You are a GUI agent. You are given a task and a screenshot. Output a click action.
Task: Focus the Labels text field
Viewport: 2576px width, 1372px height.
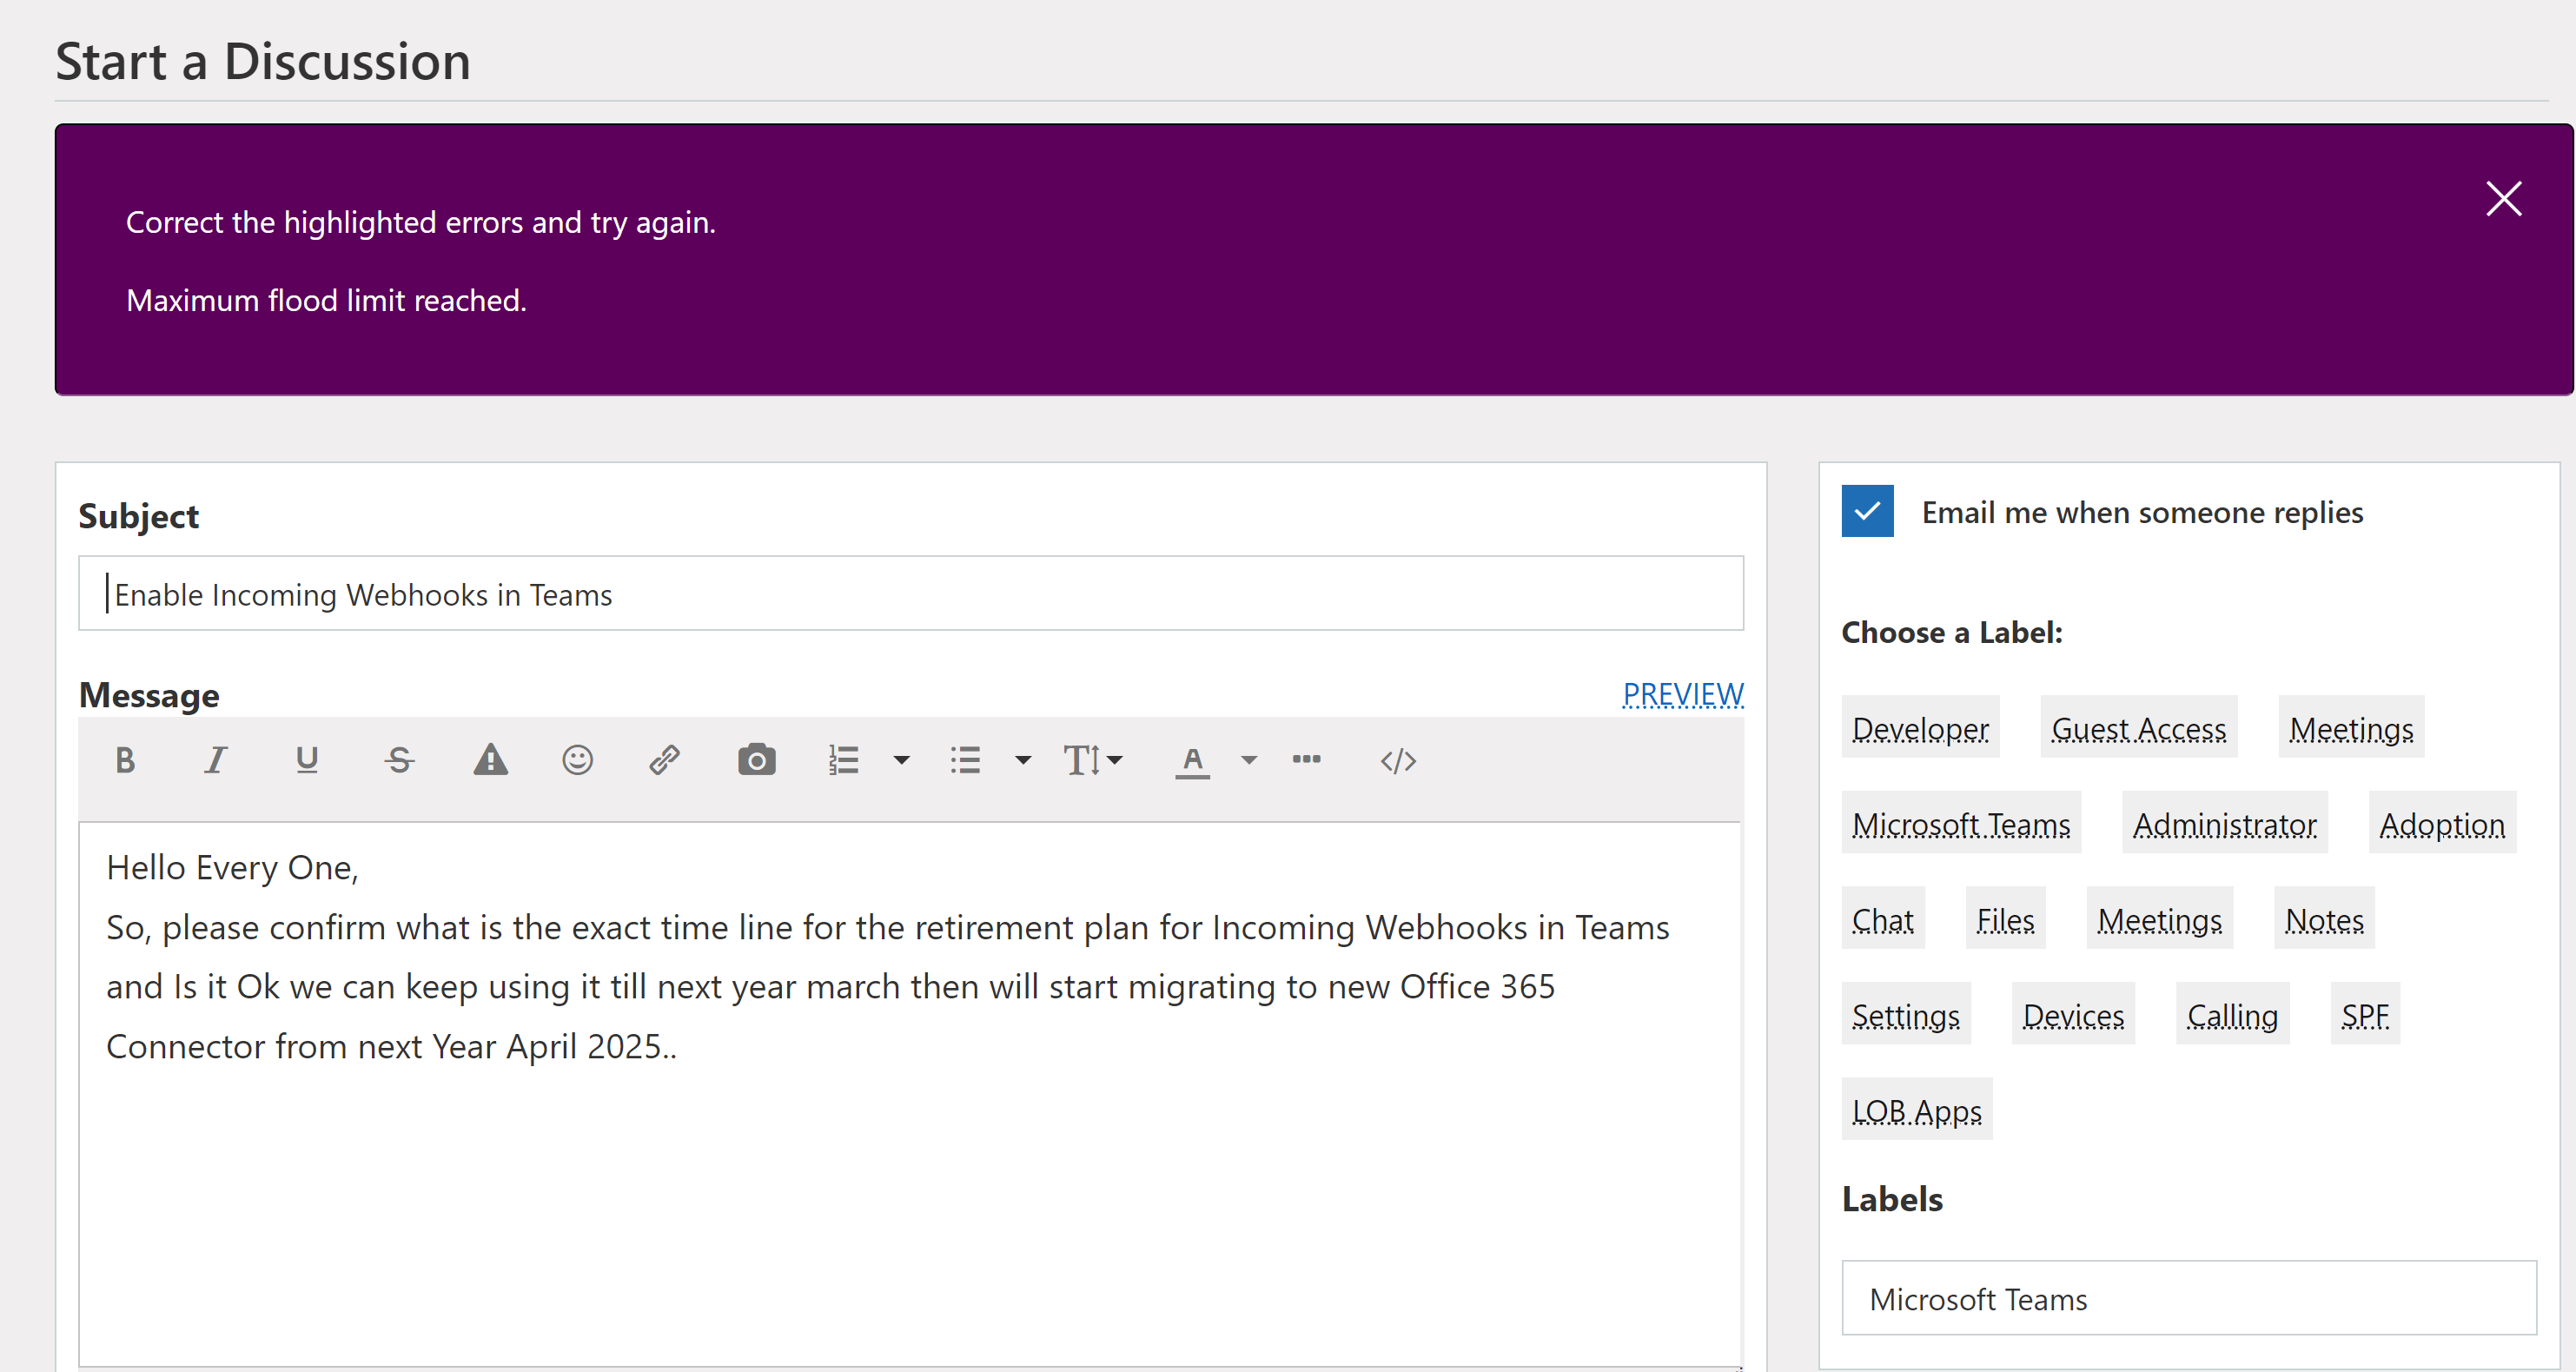click(2189, 1298)
